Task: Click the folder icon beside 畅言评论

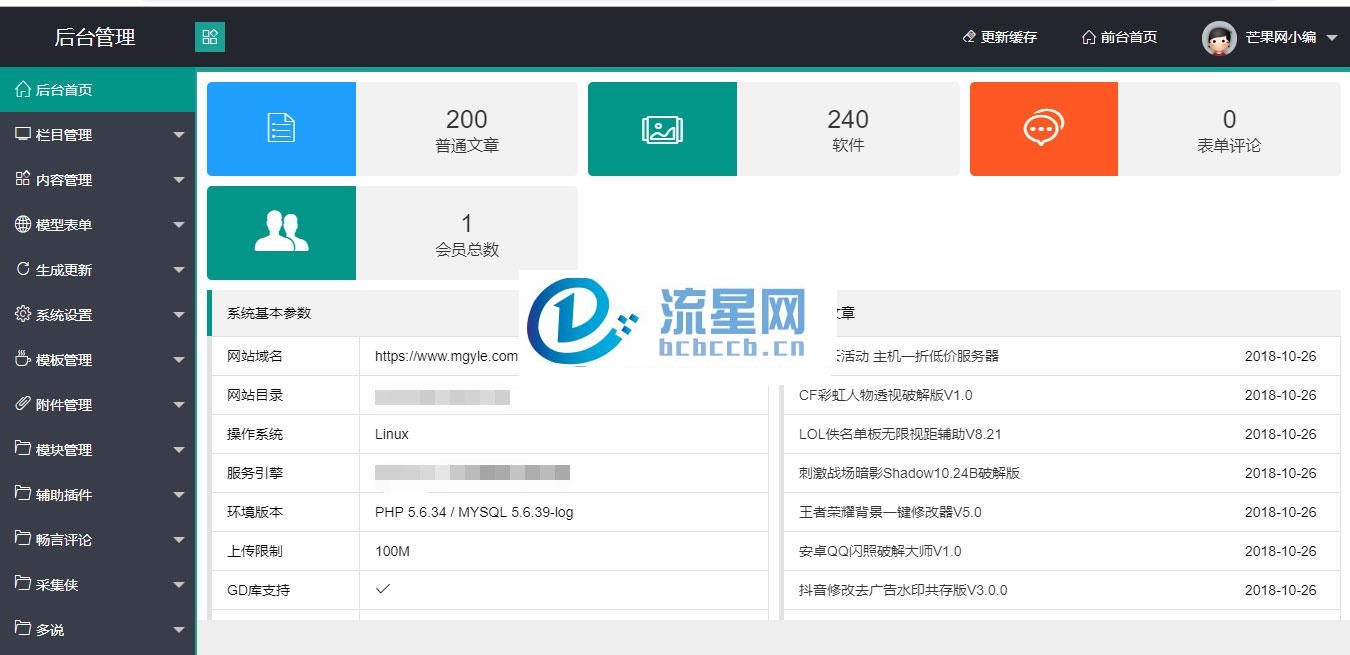Action: coord(23,539)
